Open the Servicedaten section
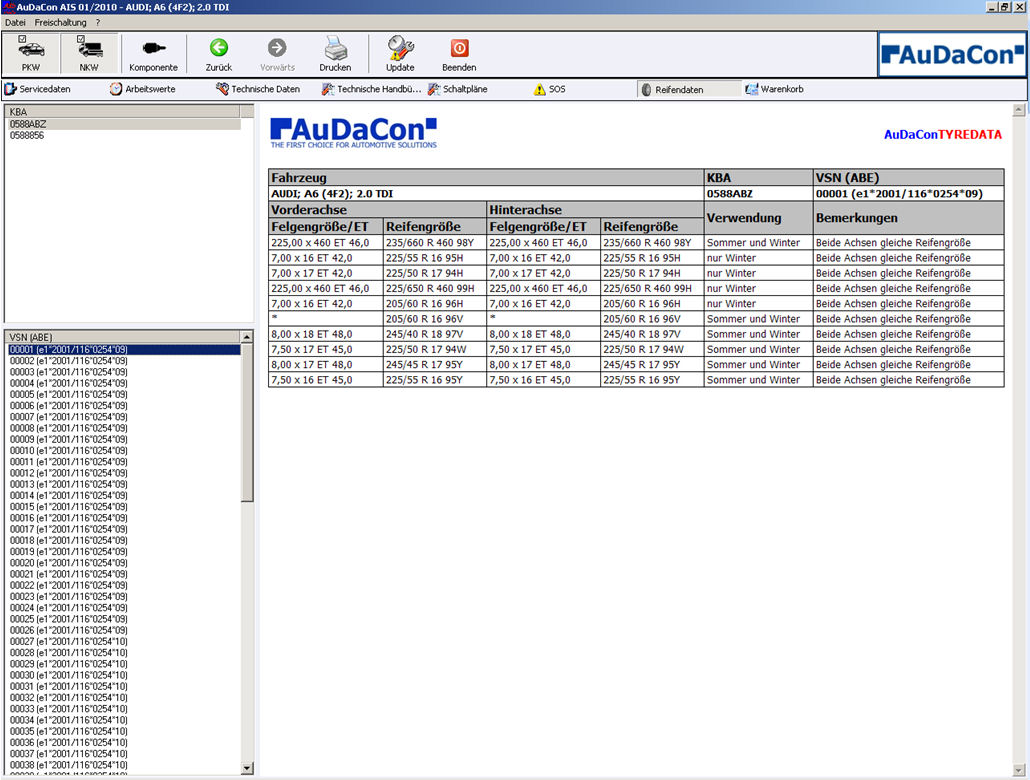 click(38, 89)
